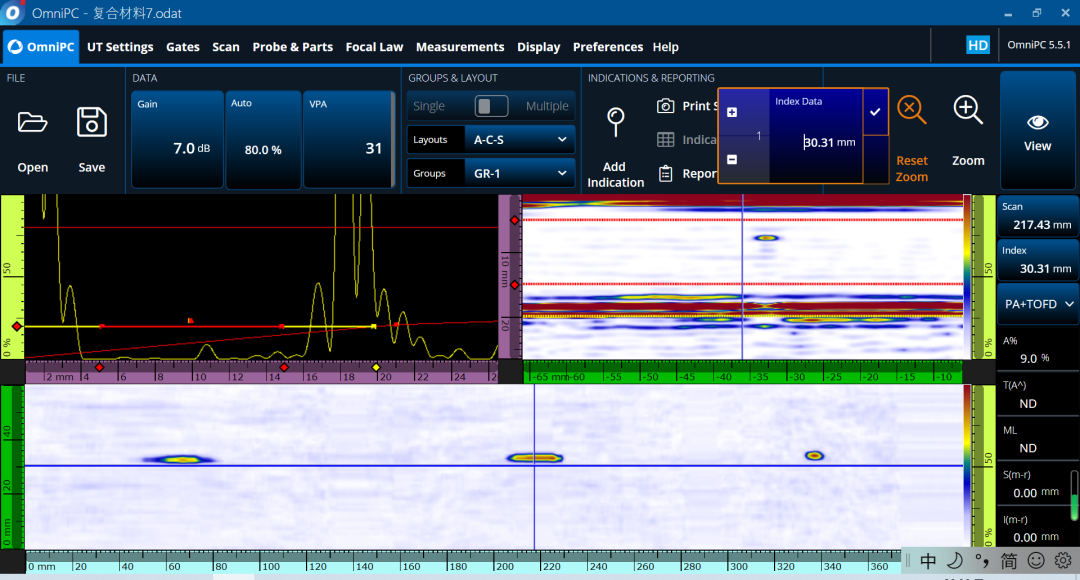Open the Indication table grid icon
Screen dimensions: 1080x580
(x=665, y=140)
